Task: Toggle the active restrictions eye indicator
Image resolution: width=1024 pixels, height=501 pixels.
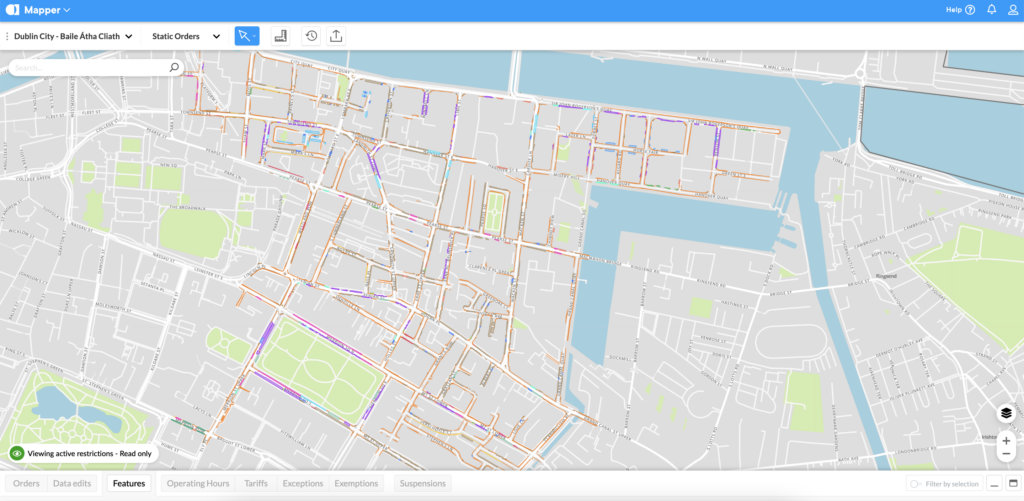Action: tap(17, 453)
